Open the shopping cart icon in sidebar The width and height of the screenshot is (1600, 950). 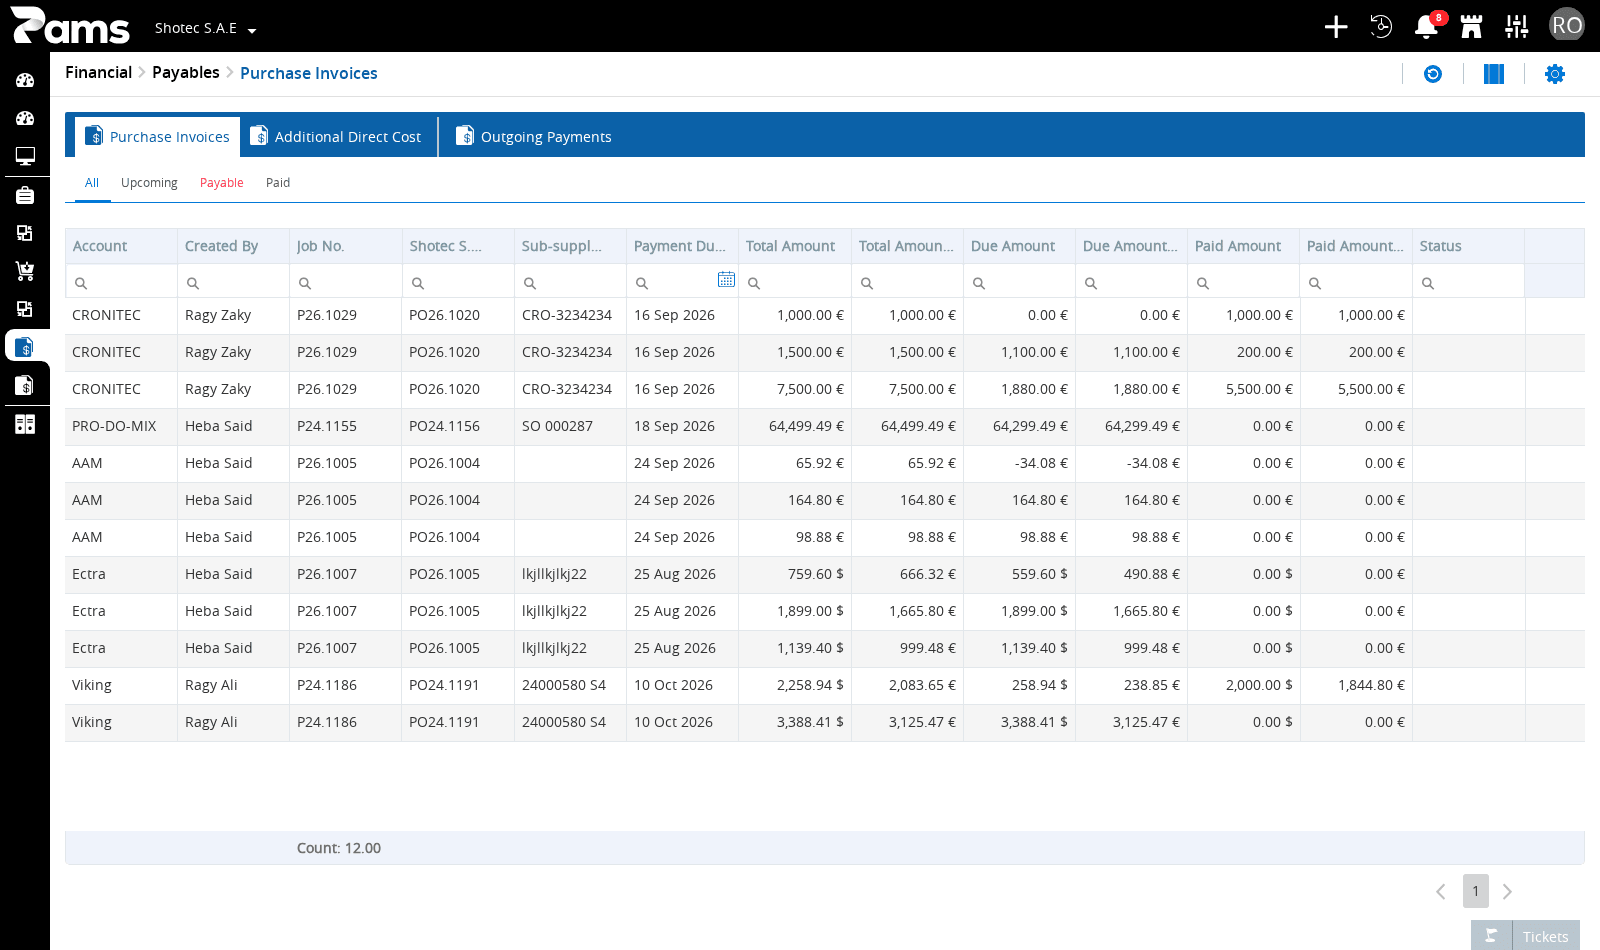tap(25, 271)
